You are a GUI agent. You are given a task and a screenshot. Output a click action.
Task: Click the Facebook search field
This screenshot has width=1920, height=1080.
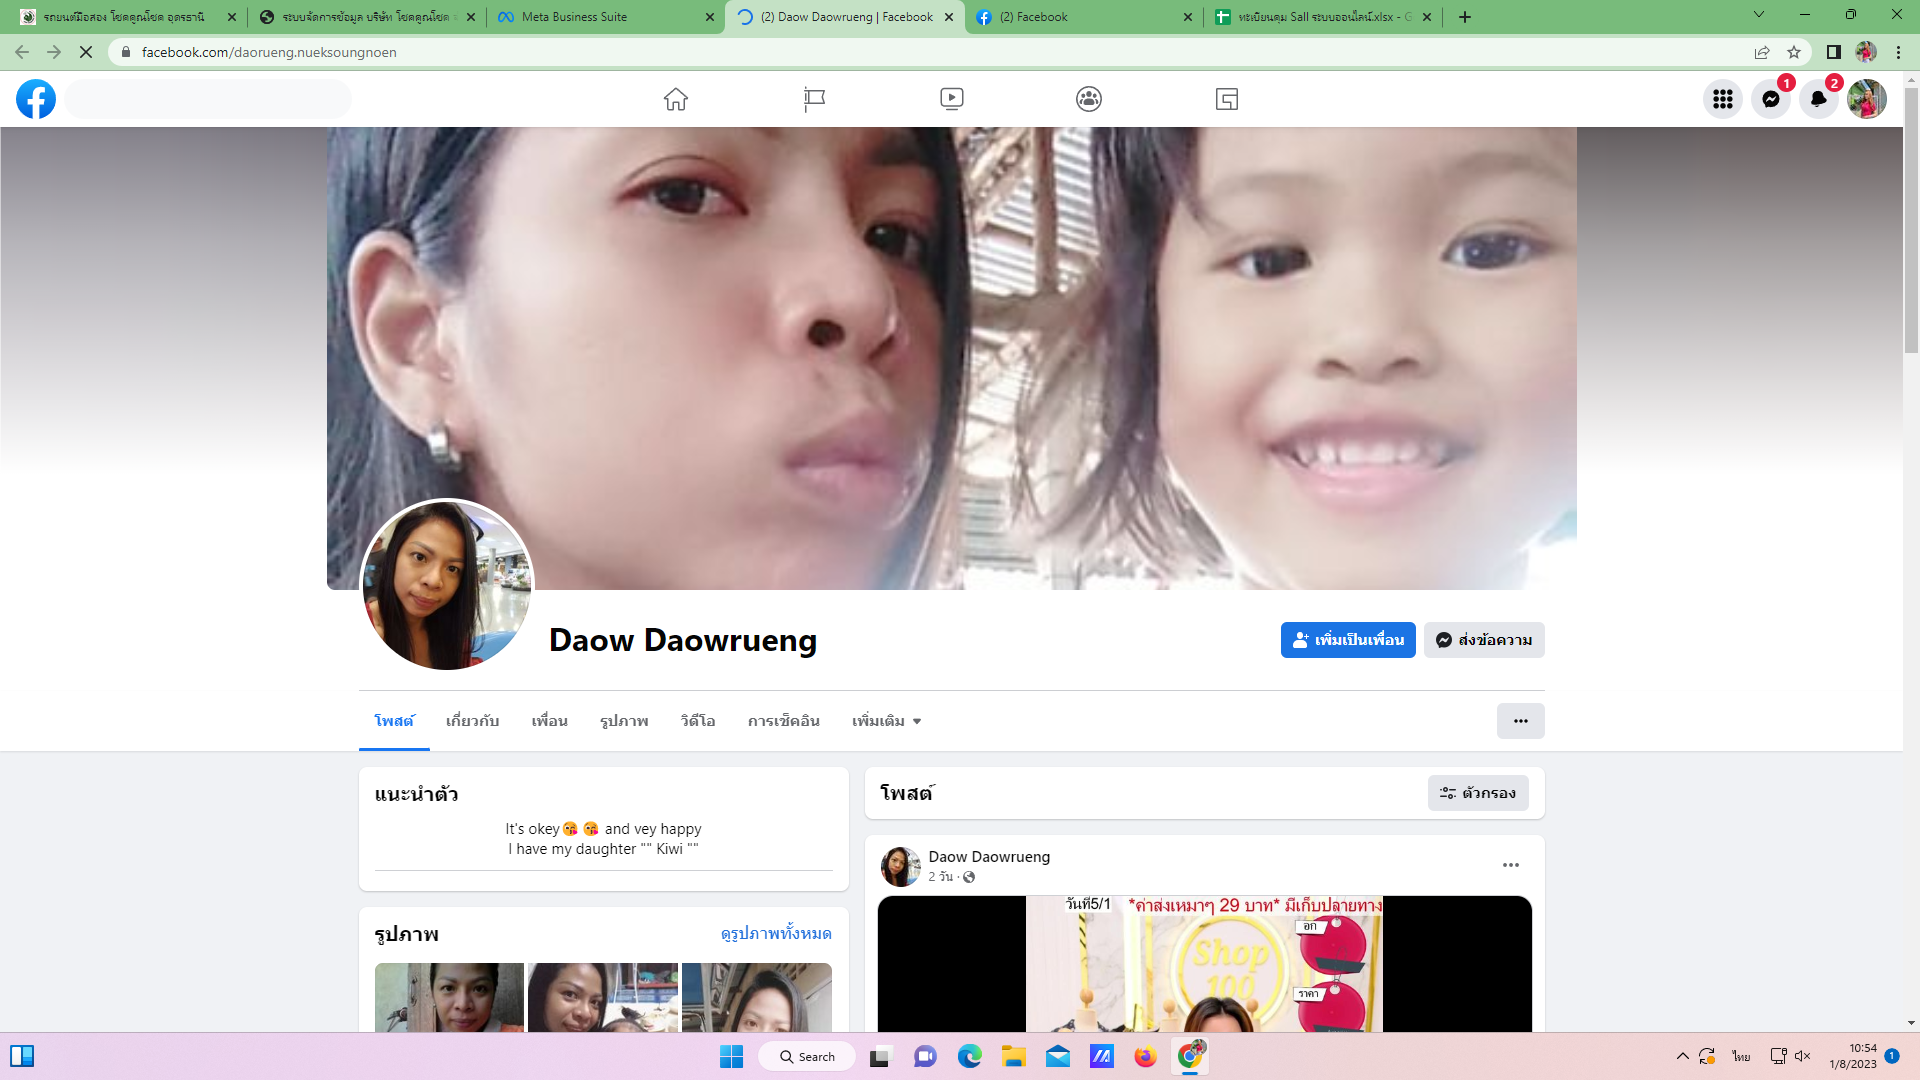(208, 99)
